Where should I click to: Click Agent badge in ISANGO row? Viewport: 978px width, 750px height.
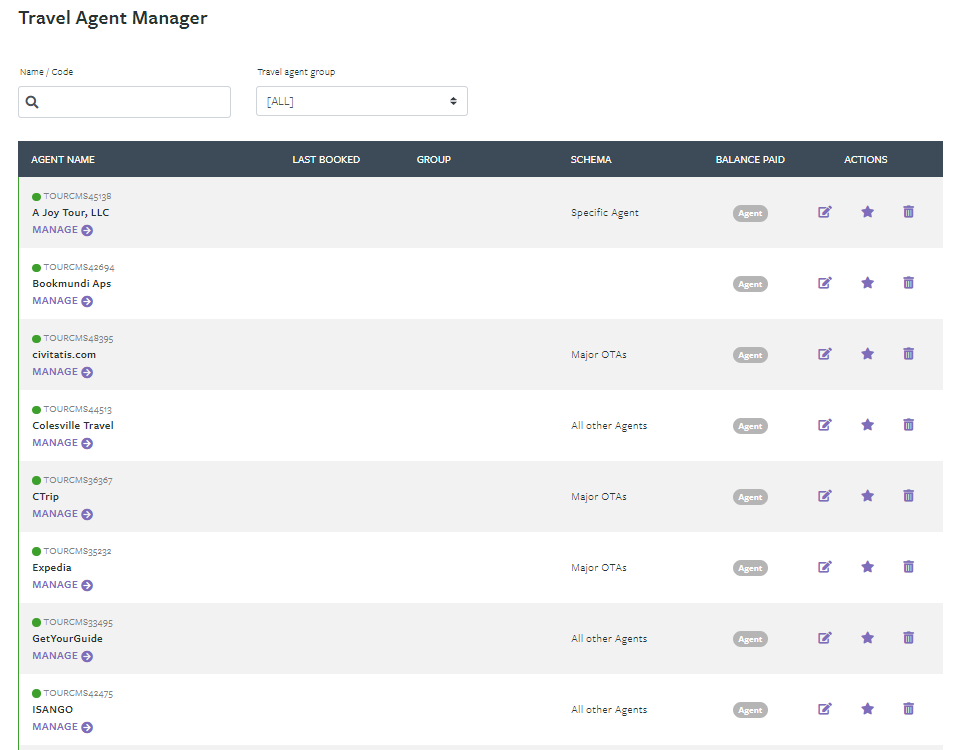coord(750,711)
